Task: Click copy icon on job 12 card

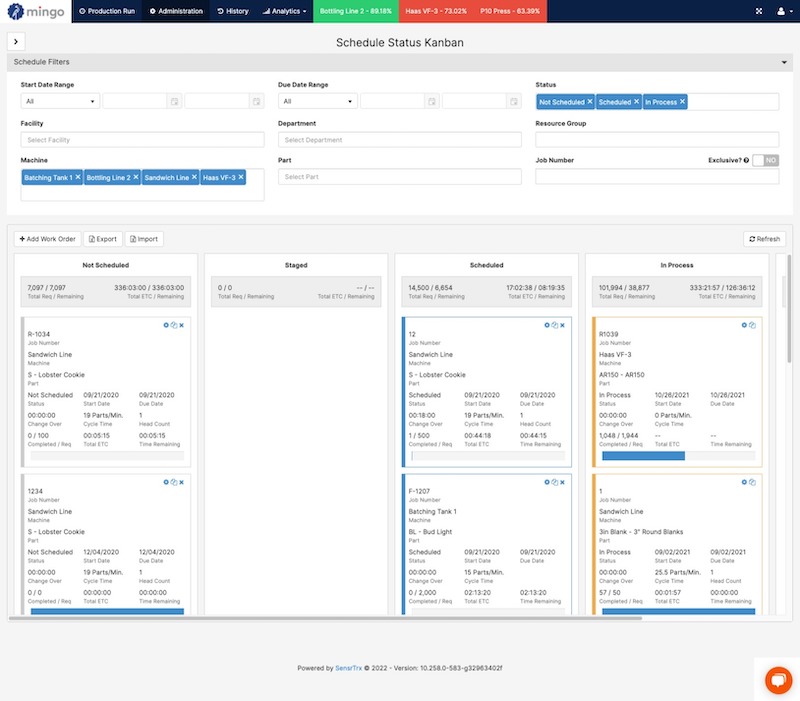Action: click(555, 325)
